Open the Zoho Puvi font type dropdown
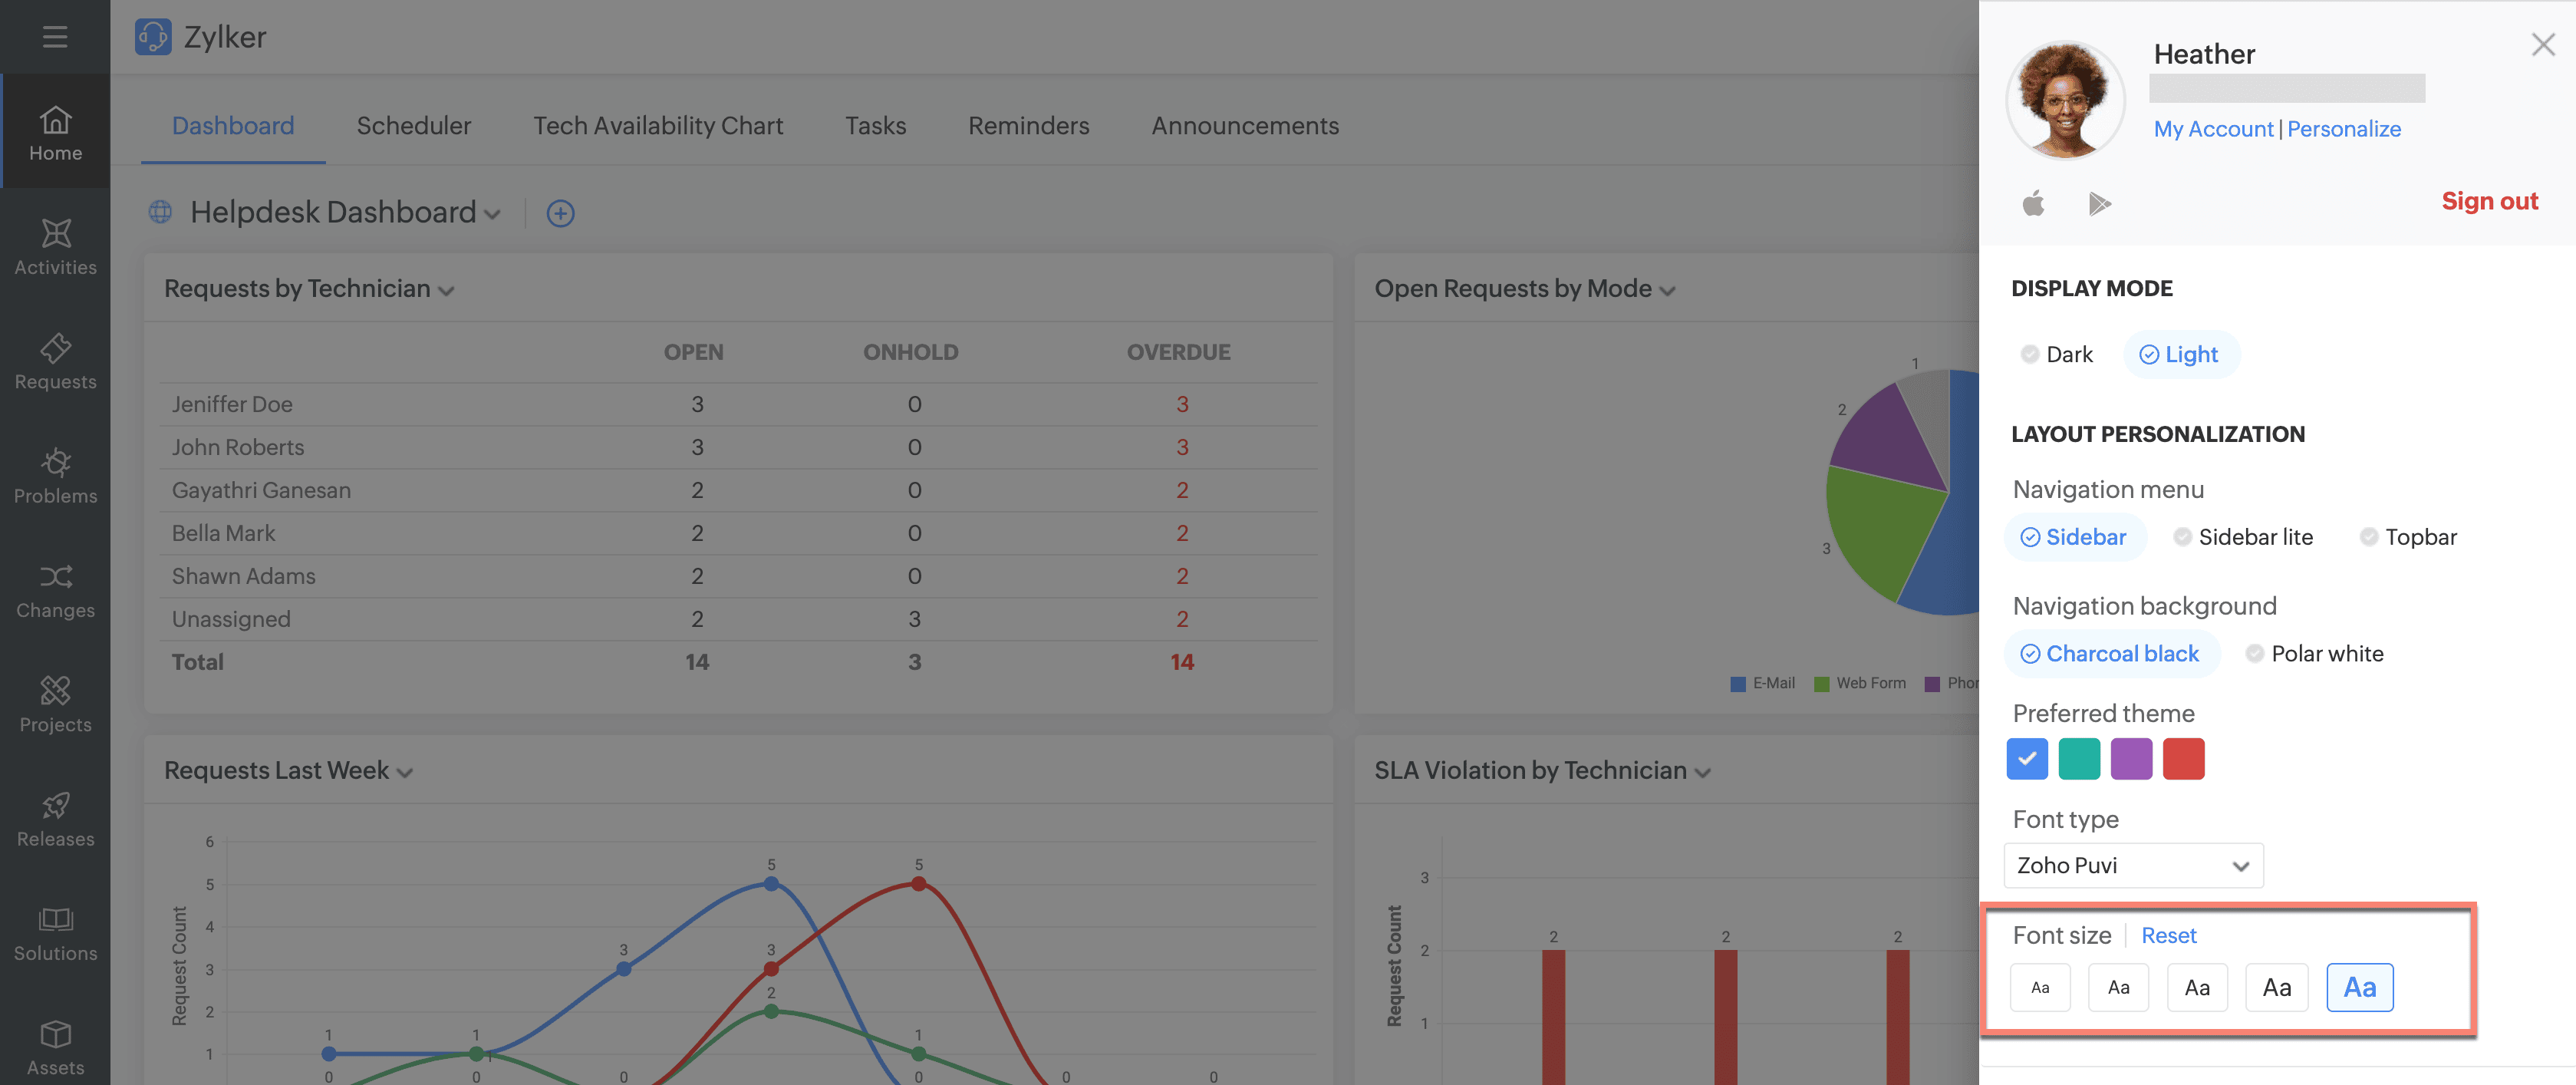2576x1085 pixels. pyautogui.click(x=2133, y=865)
